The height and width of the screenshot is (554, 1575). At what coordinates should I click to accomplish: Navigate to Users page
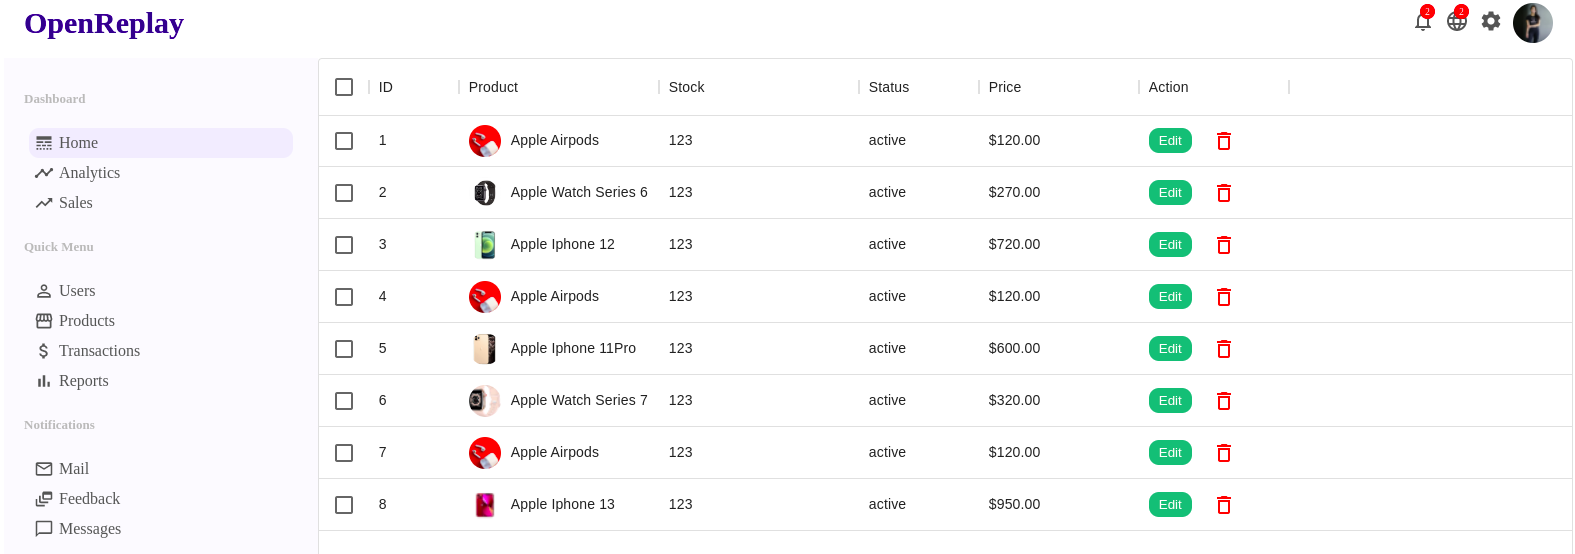(161, 291)
